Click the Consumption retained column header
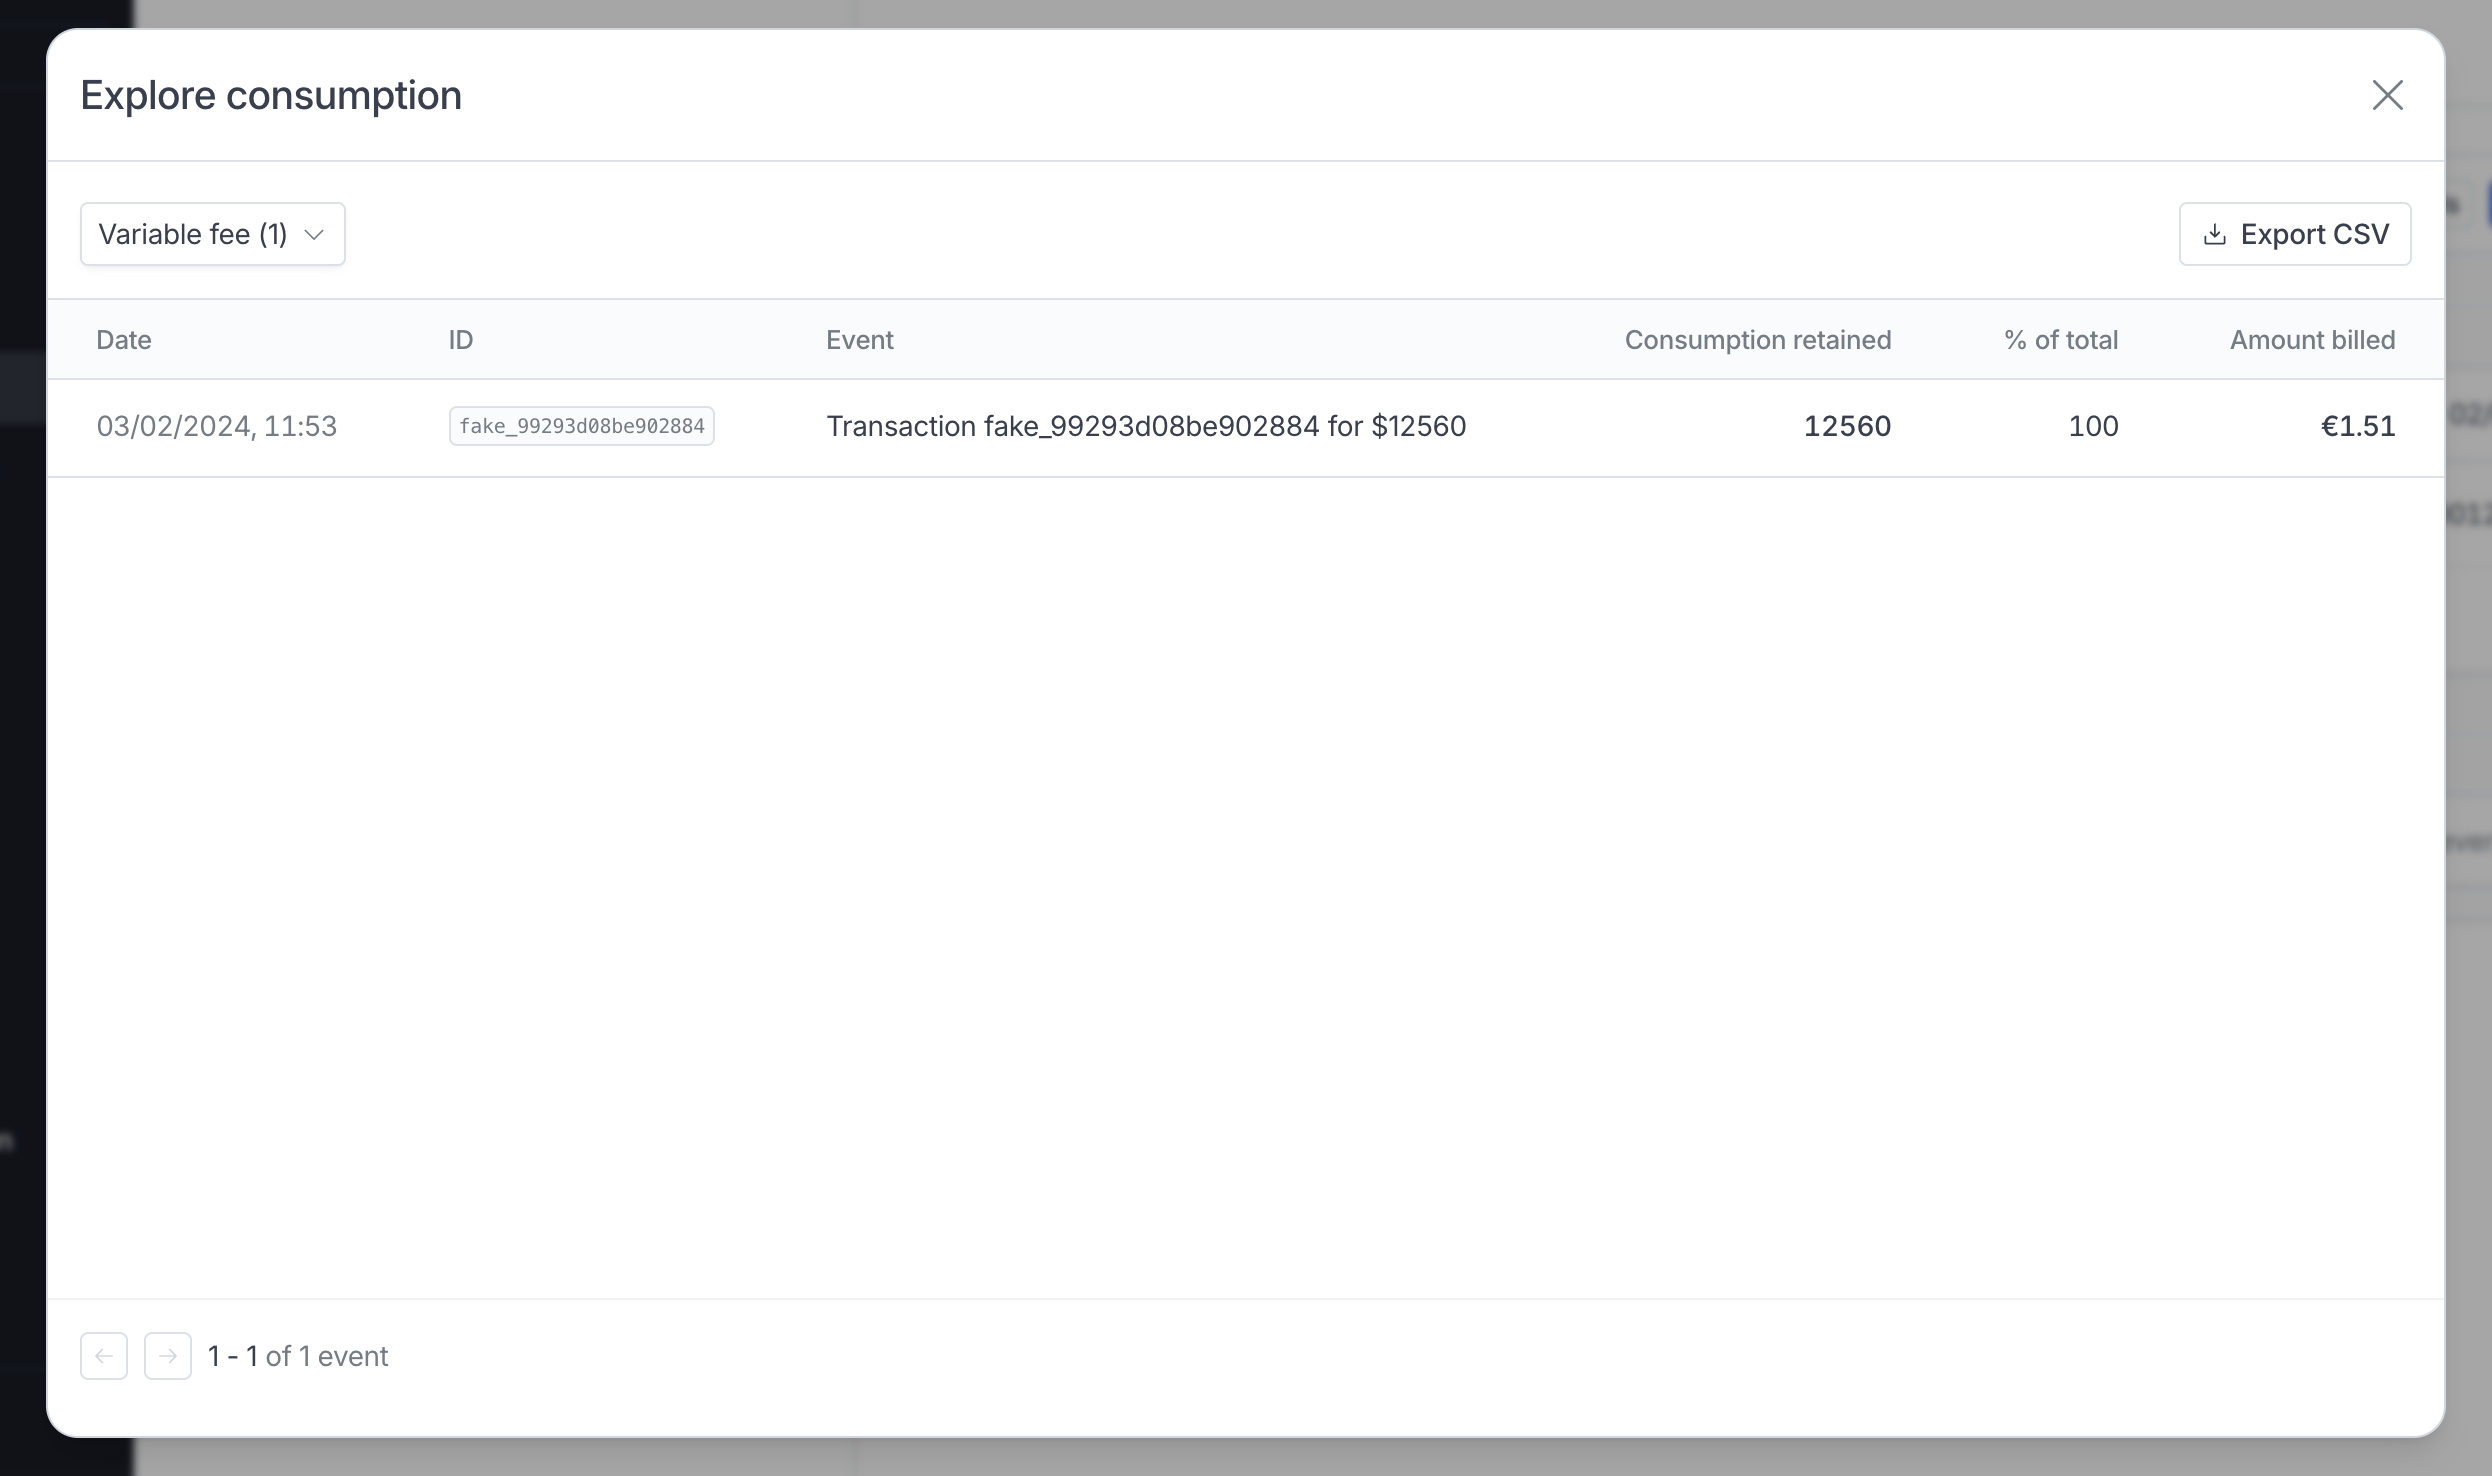 point(1757,340)
